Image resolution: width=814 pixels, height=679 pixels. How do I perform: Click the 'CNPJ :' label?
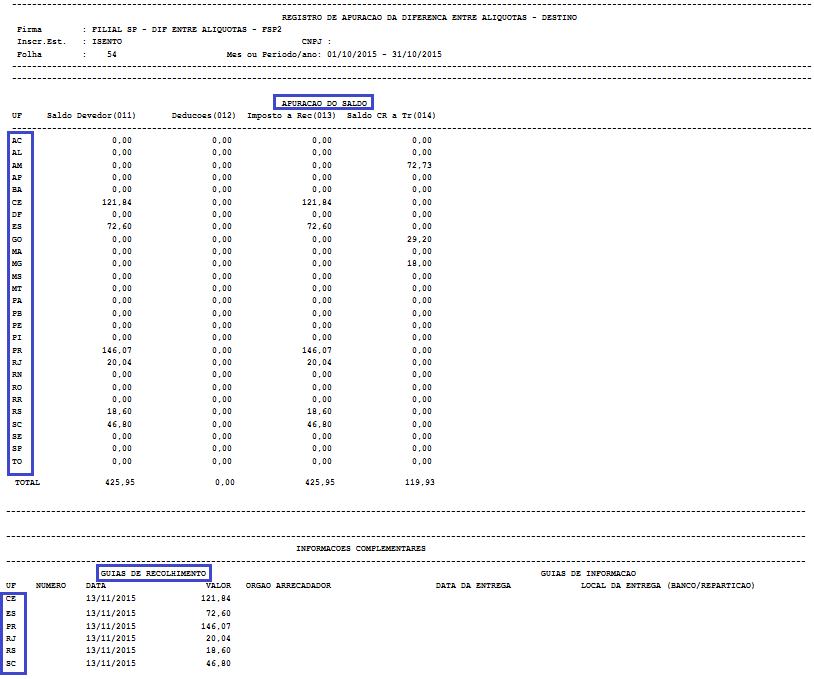(316, 42)
